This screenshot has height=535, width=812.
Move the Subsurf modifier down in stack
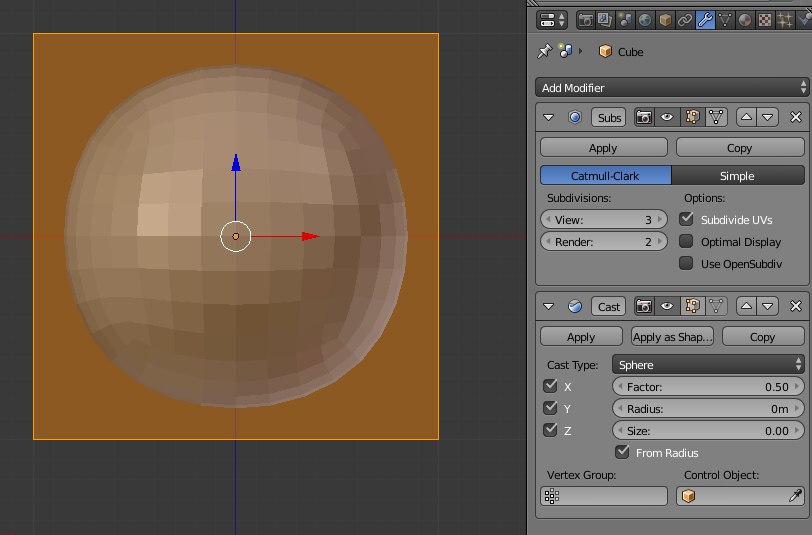point(768,117)
